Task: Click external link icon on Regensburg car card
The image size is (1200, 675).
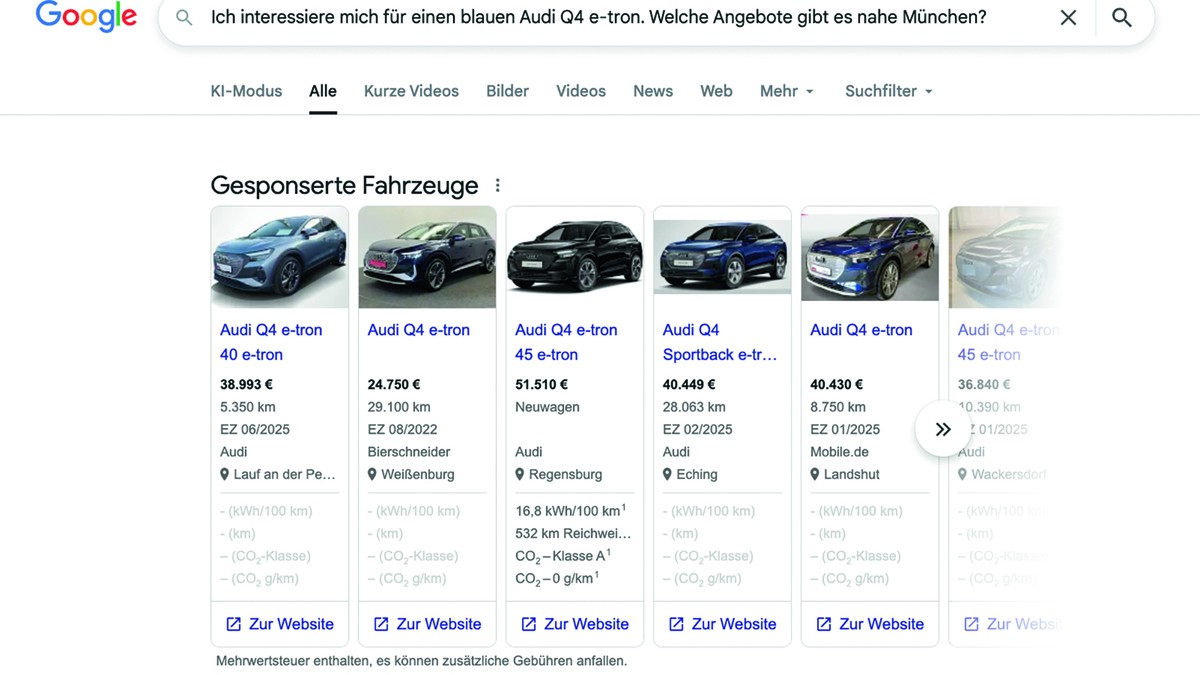Action: pyautogui.click(x=529, y=624)
